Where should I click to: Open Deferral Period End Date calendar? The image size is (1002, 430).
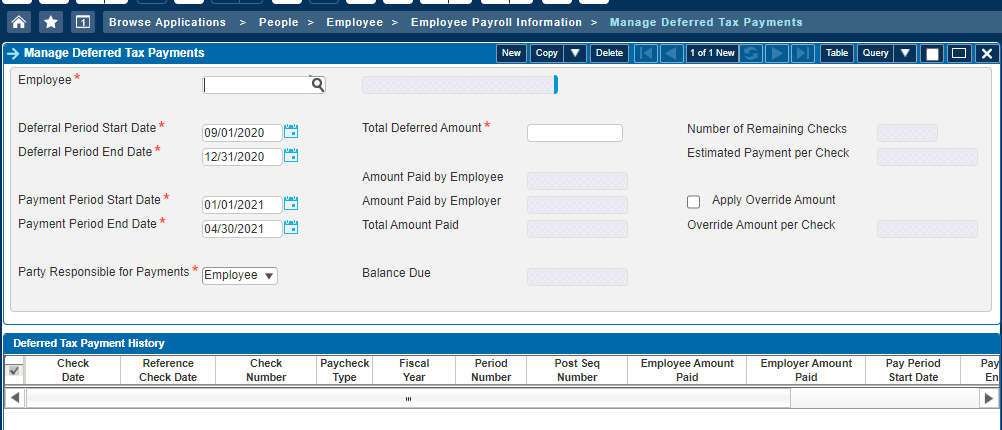[x=291, y=155]
